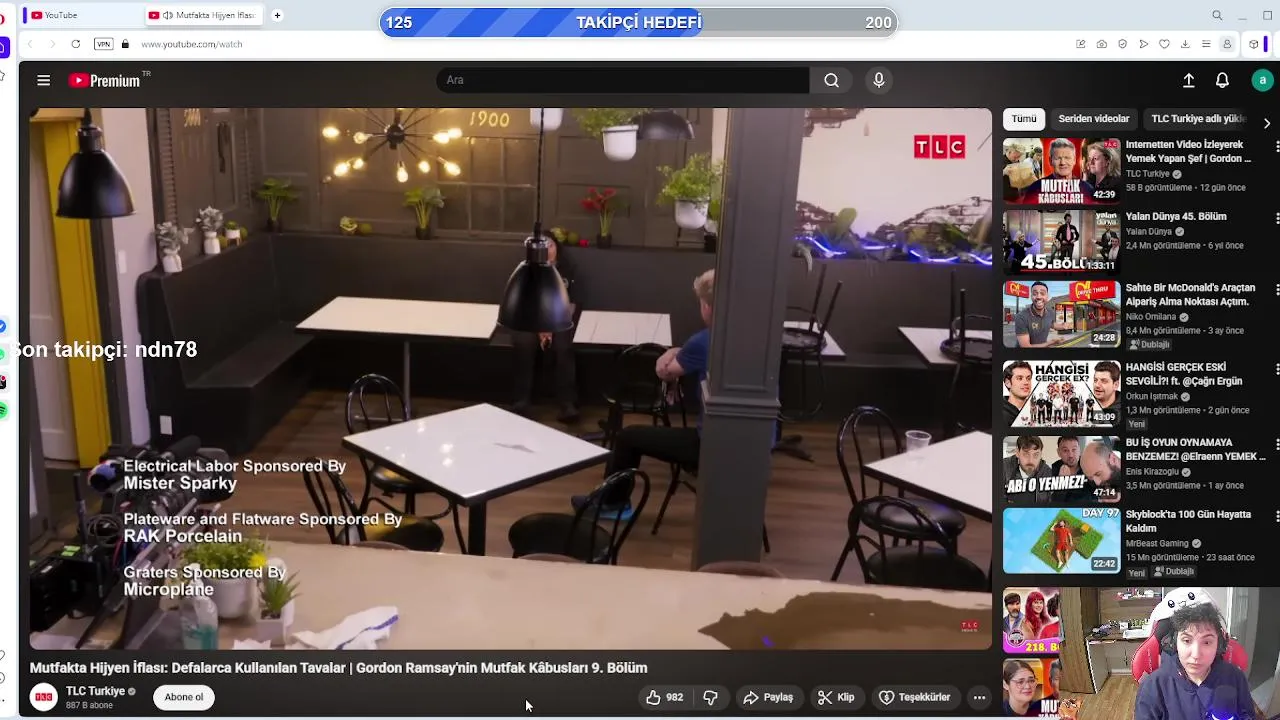Image resolution: width=1280 pixels, height=720 pixels.
Task: Open TLC Türkiye channel name link
Action: click(x=95, y=691)
